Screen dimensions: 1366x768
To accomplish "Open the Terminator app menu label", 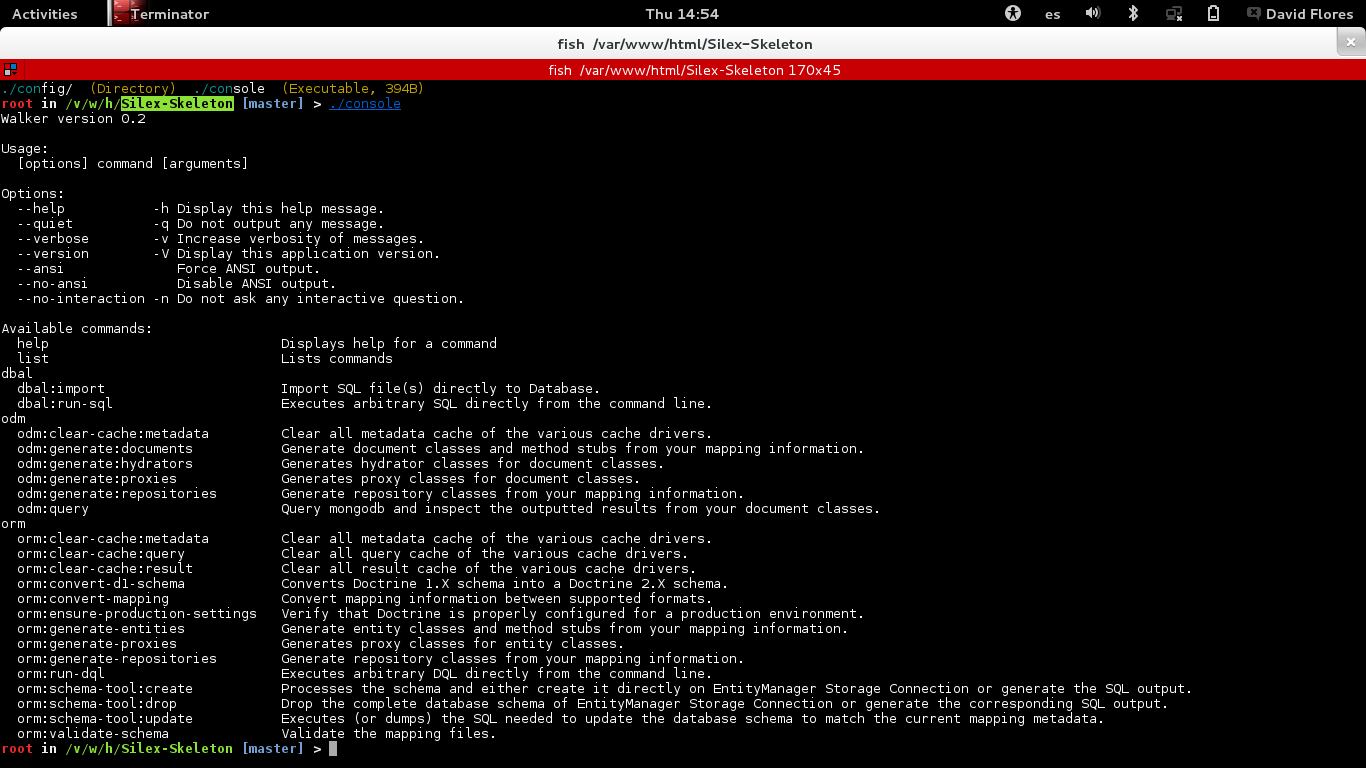I will (170, 14).
